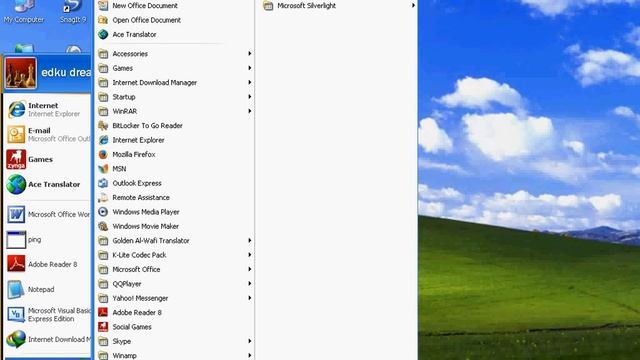Click the Outlook Express icon
The image size is (640, 360).
click(103, 183)
